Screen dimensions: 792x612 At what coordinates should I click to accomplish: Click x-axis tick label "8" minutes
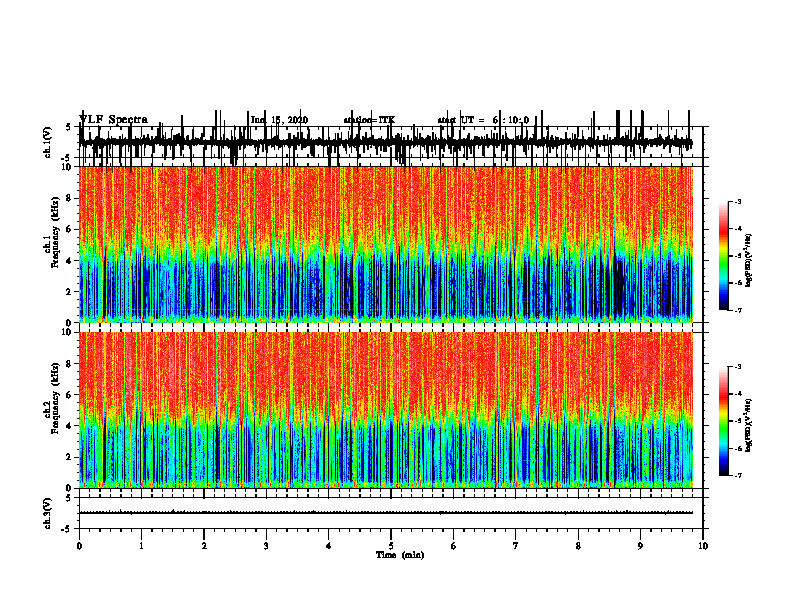click(578, 546)
